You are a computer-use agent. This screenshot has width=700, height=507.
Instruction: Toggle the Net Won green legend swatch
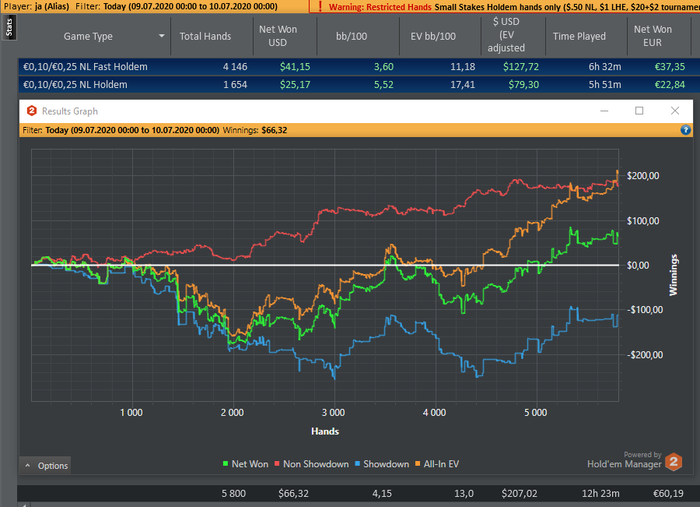pyautogui.click(x=225, y=464)
